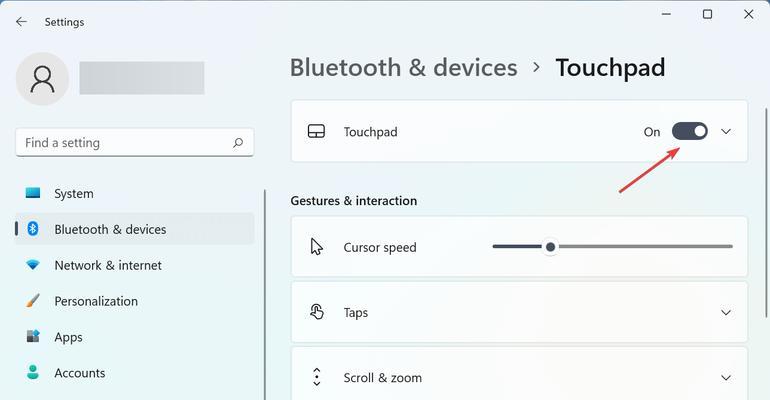Click the Scroll & zoom arrows icon
Viewport: 770px width, 400px height.
click(x=317, y=377)
